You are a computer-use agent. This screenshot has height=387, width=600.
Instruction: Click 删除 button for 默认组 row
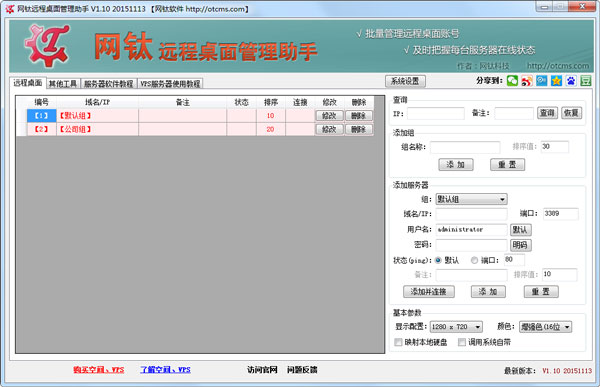(x=359, y=116)
